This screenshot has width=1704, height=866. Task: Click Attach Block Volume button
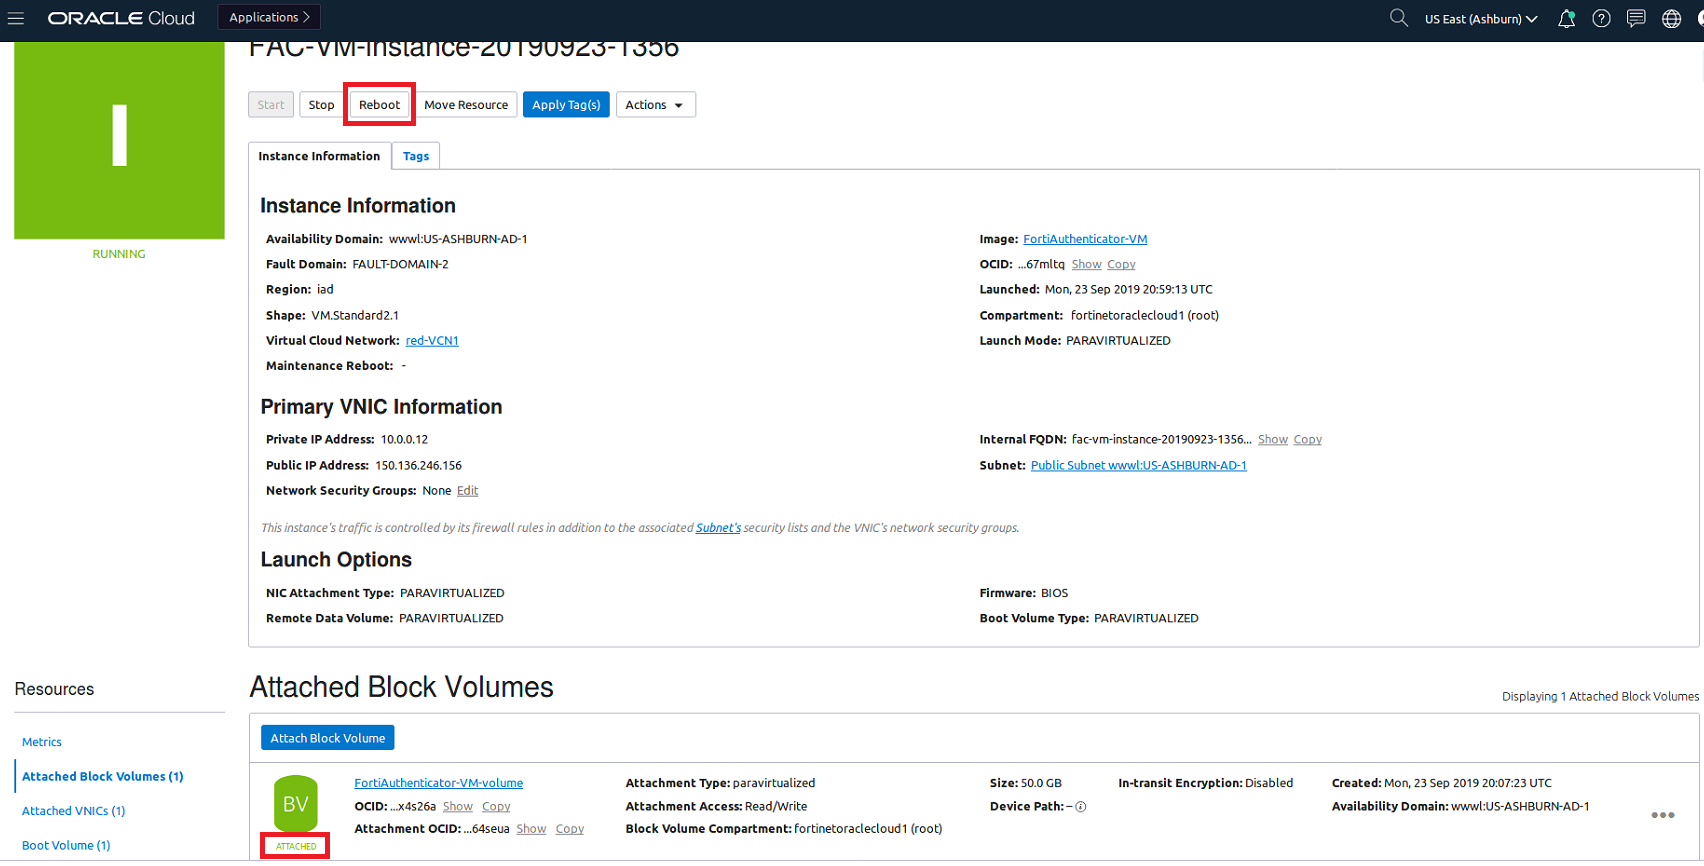point(328,738)
